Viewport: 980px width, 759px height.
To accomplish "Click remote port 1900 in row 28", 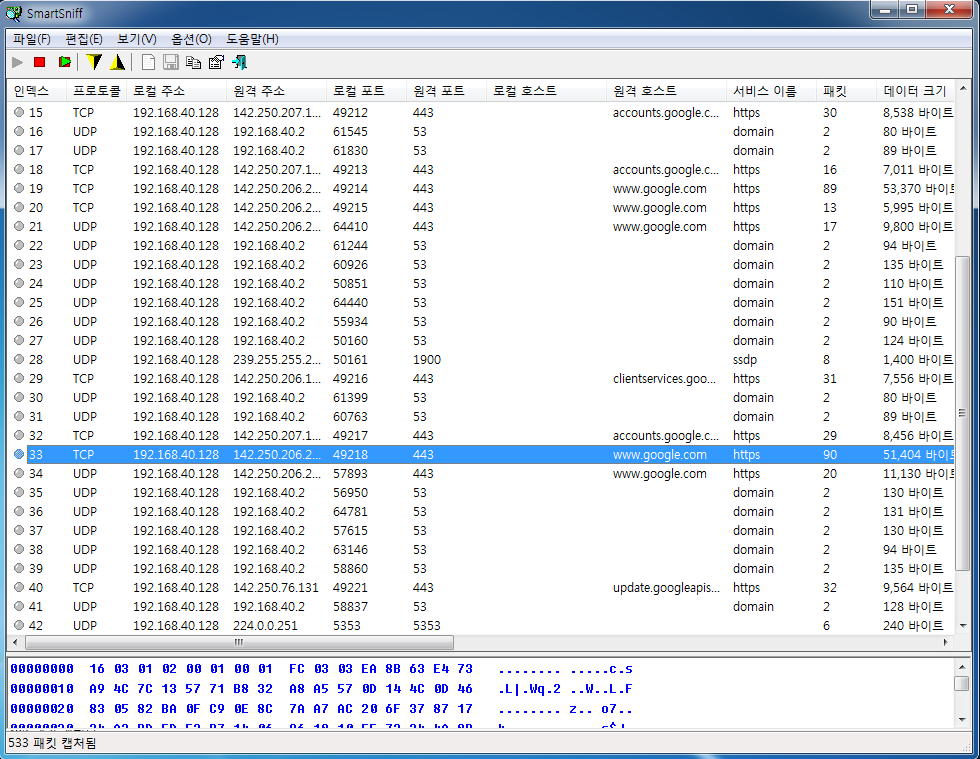I will coord(427,359).
